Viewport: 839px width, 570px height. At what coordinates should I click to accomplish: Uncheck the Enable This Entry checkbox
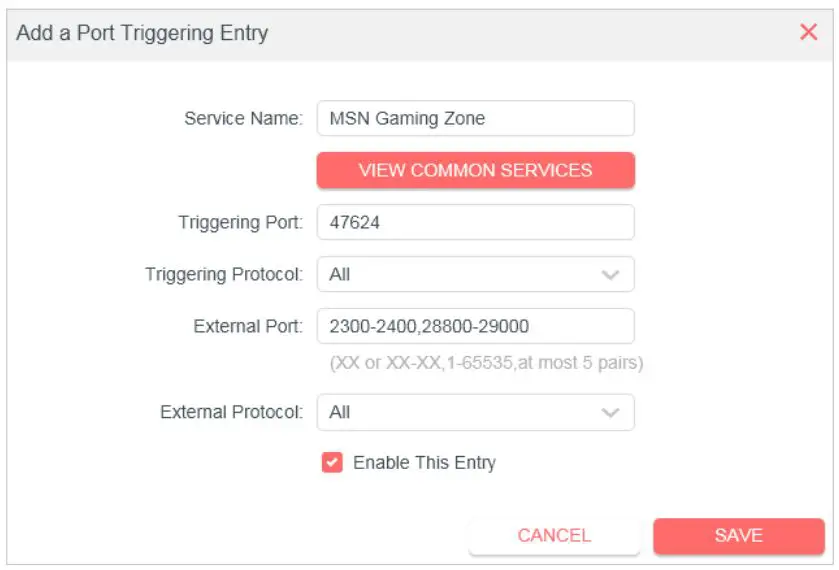[x=332, y=462]
